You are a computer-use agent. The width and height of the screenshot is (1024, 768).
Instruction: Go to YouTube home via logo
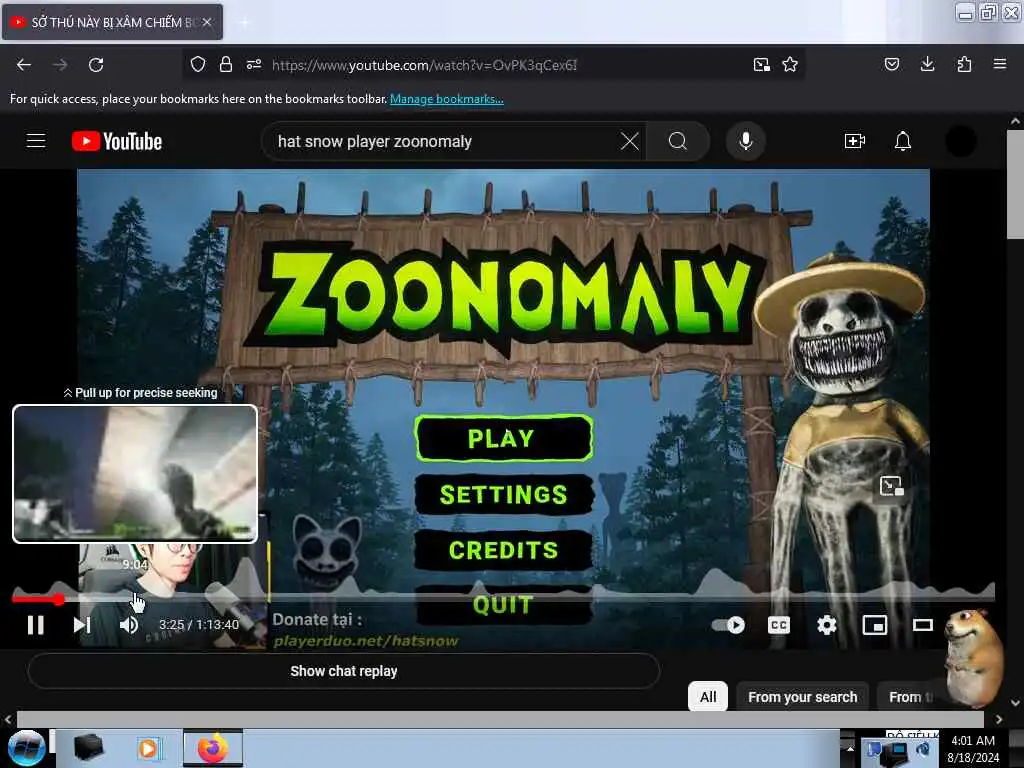pyautogui.click(x=117, y=141)
